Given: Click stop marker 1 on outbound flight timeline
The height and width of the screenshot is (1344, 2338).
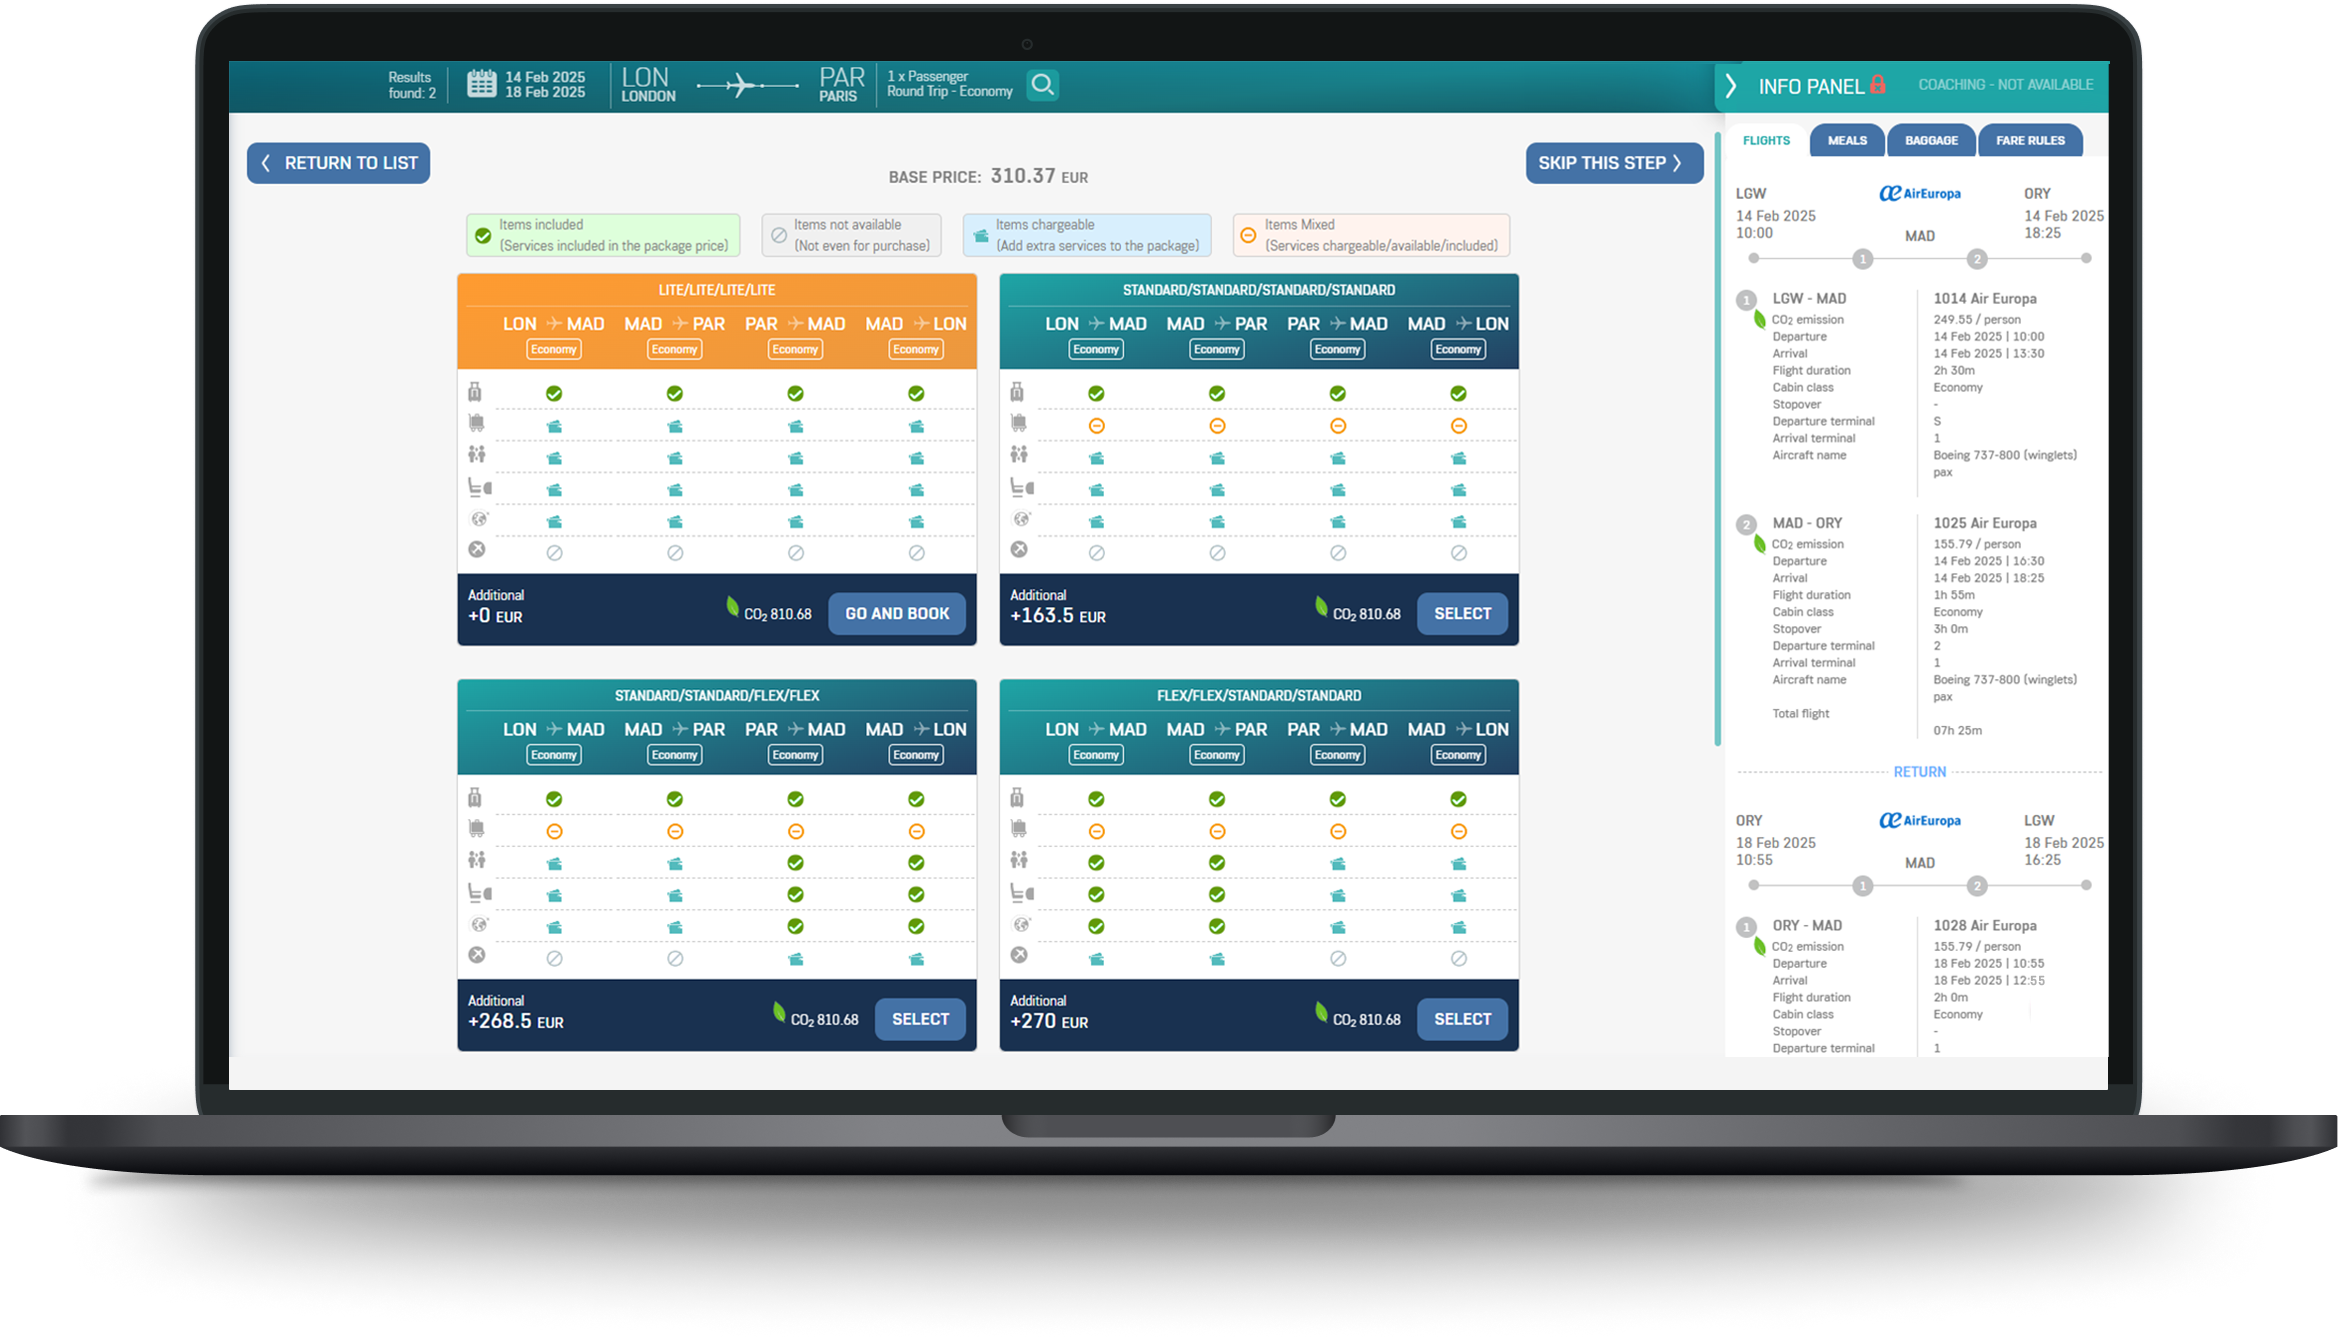Looking at the screenshot, I should coord(1861,259).
